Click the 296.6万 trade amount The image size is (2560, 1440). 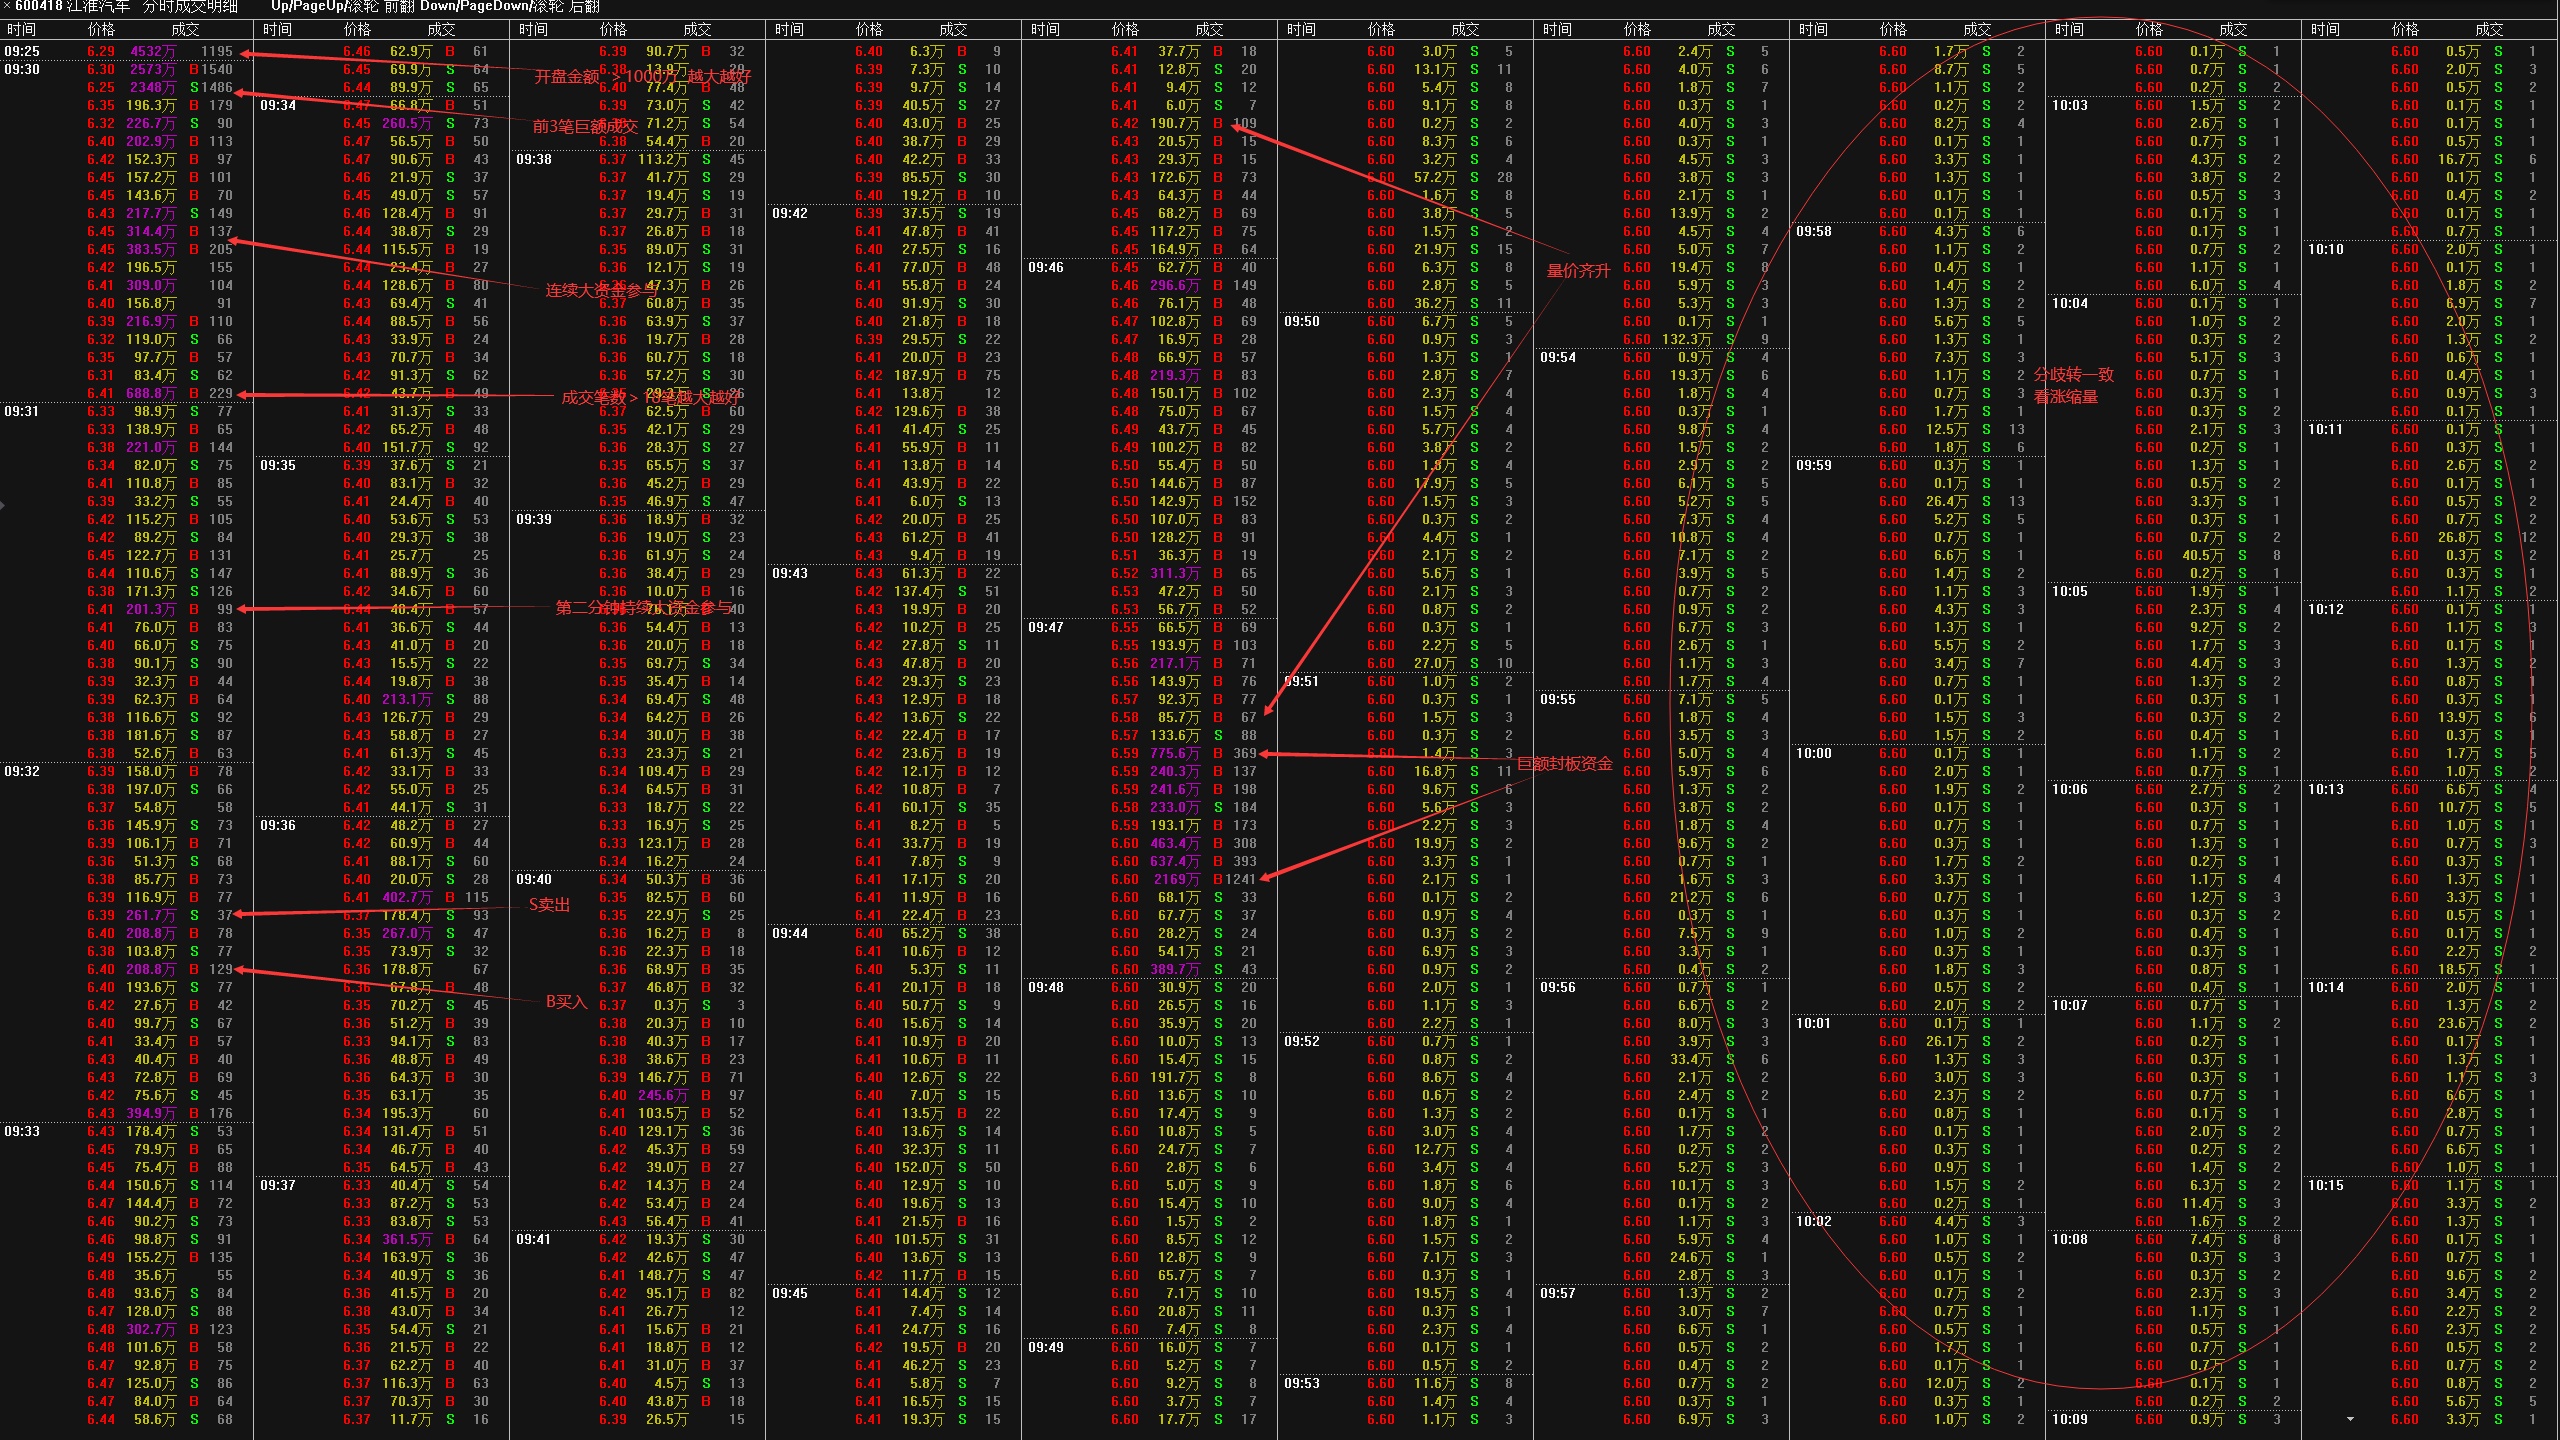pyautogui.click(x=1175, y=285)
